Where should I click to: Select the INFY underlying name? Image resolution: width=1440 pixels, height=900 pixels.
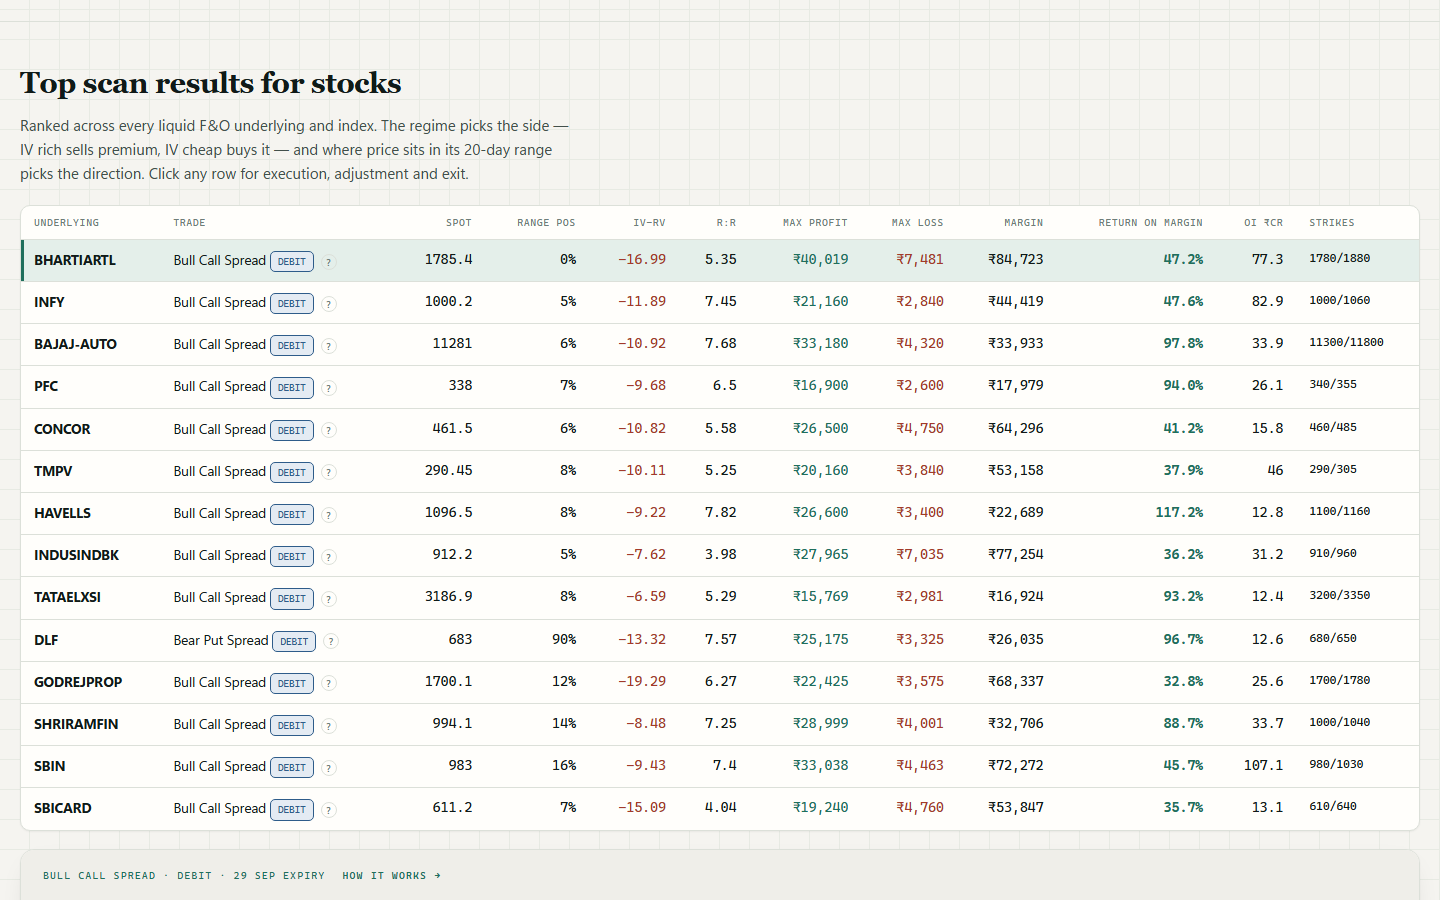49,302
